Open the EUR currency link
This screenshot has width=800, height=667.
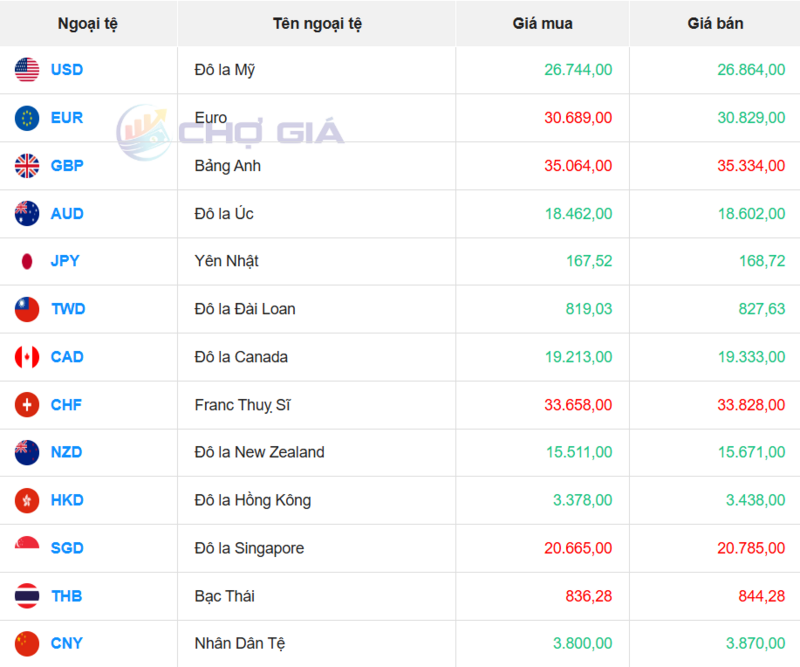tap(67, 118)
